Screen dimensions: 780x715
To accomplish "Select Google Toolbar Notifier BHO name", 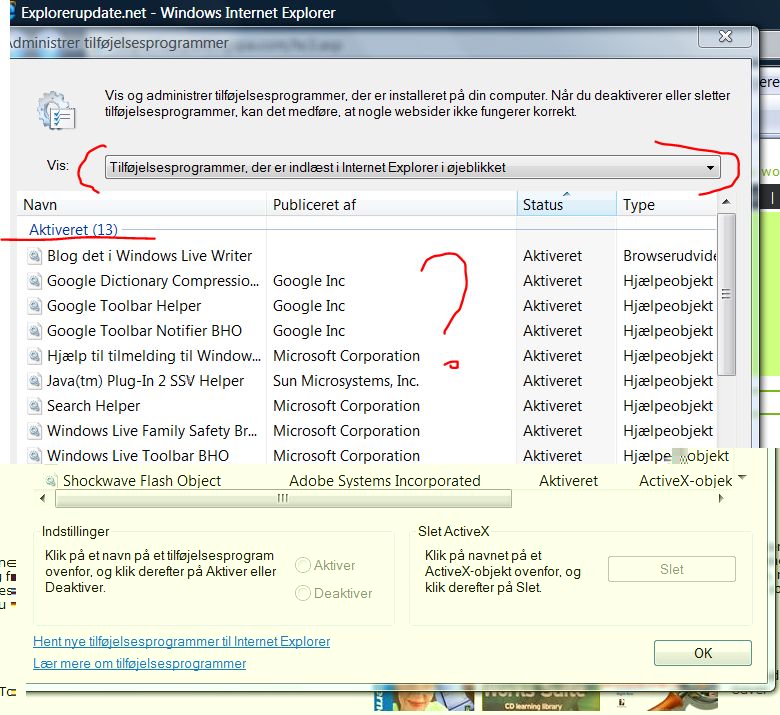I will coord(144,331).
